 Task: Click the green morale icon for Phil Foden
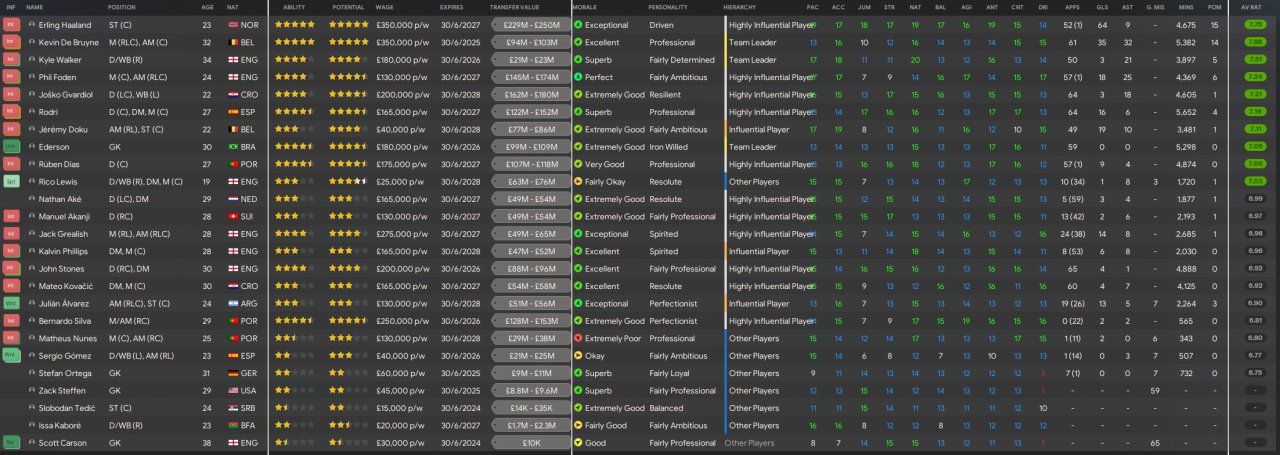click(x=578, y=77)
